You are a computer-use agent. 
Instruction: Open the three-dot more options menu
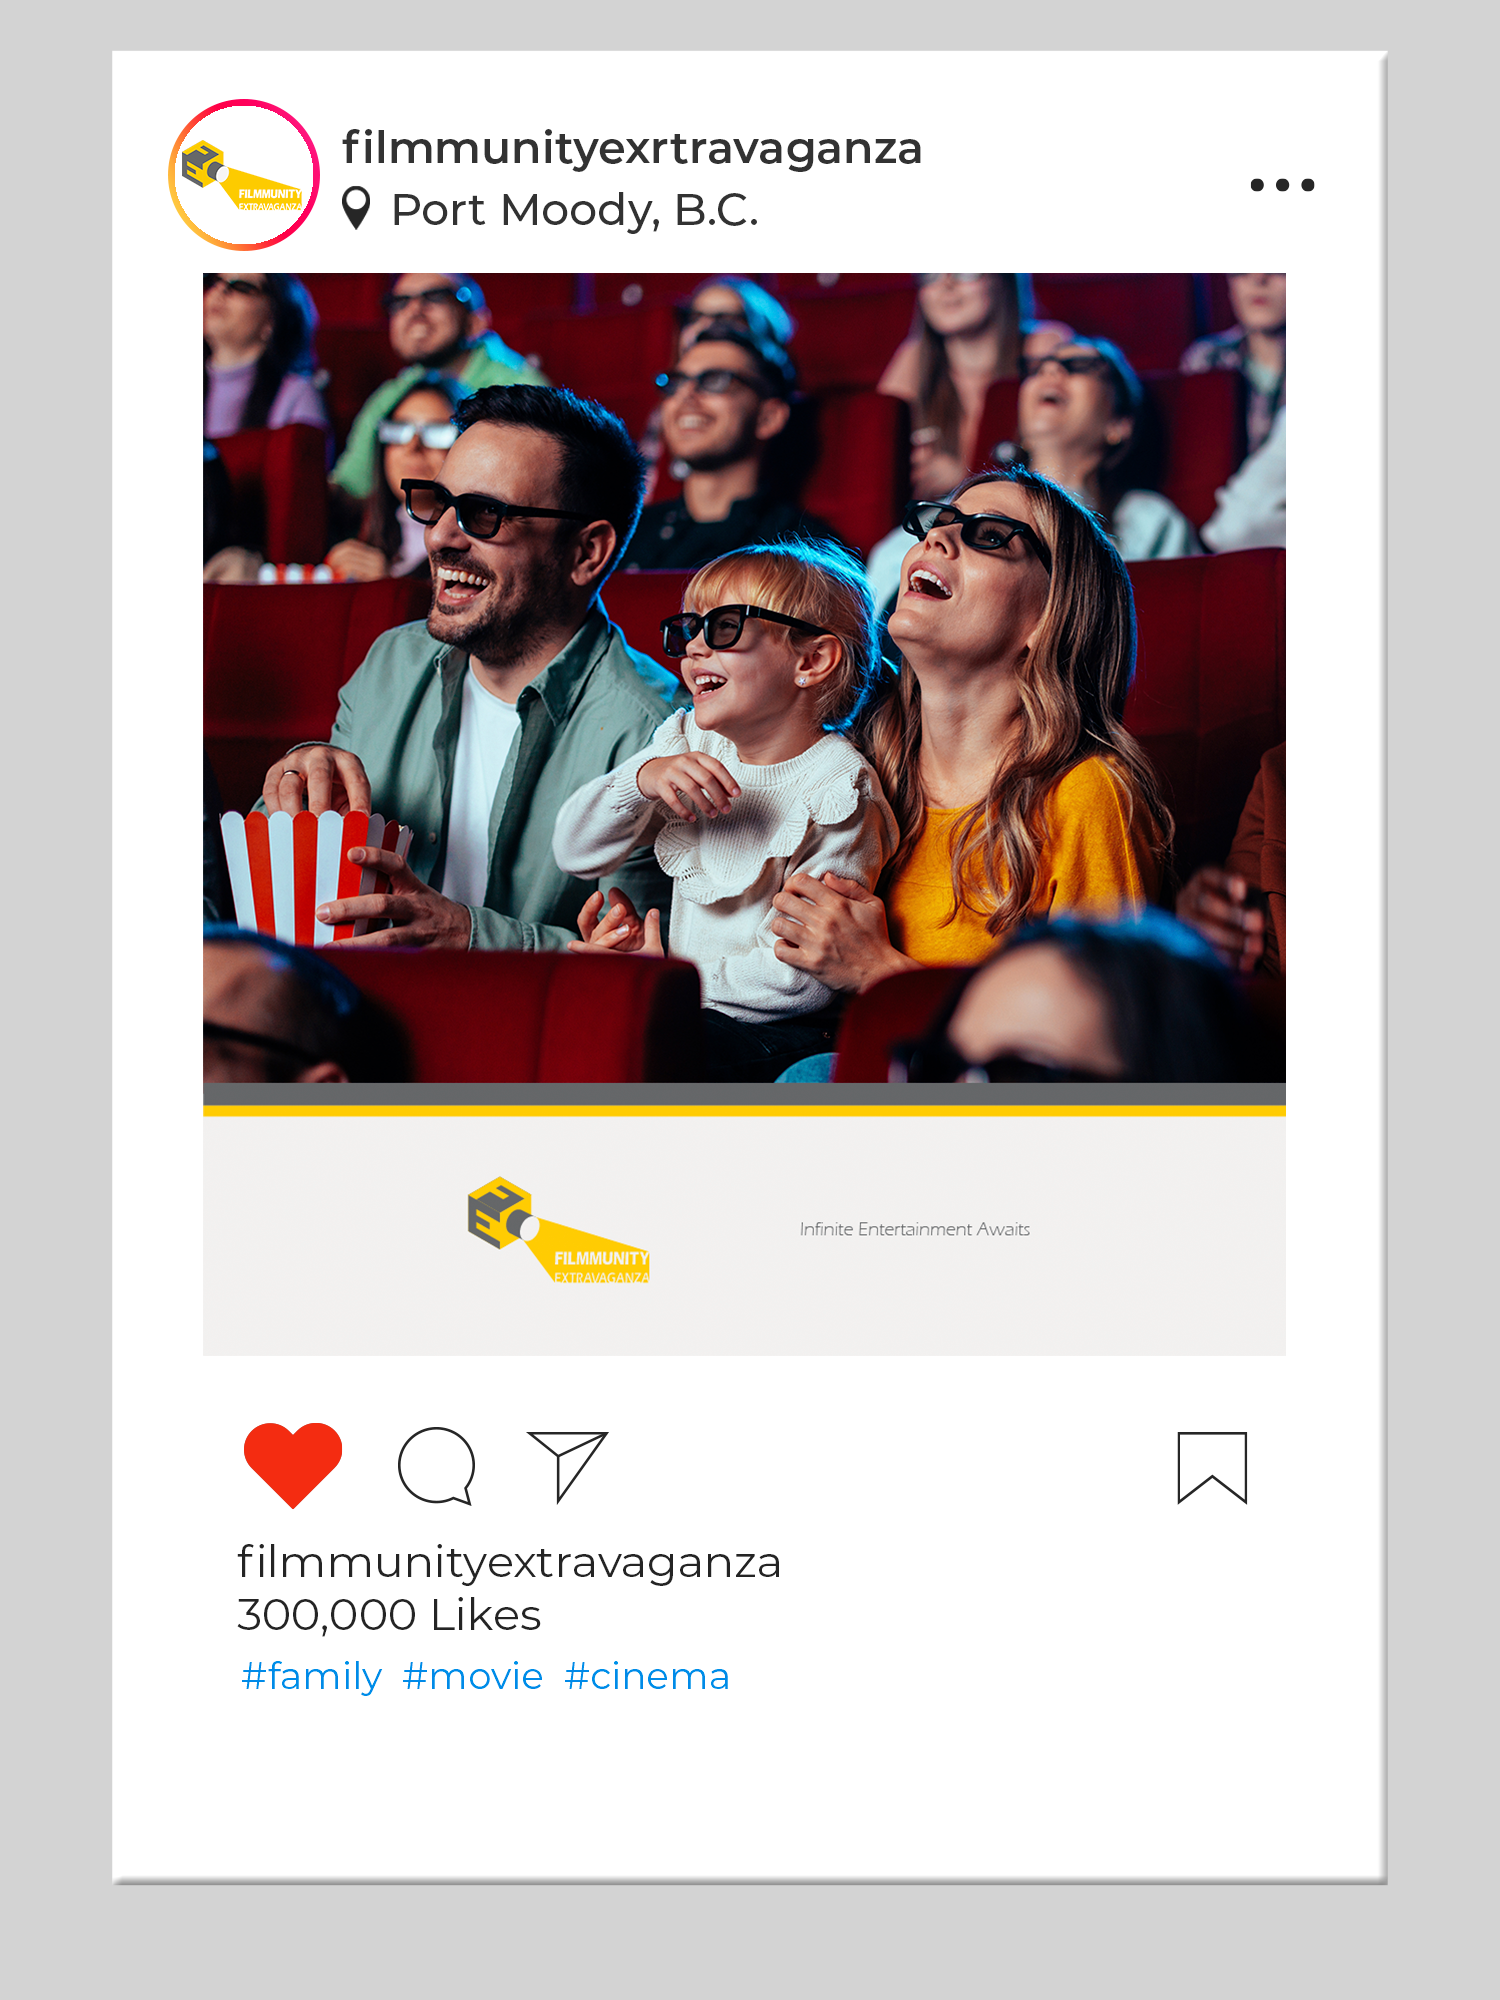[x=1283, y=185]
